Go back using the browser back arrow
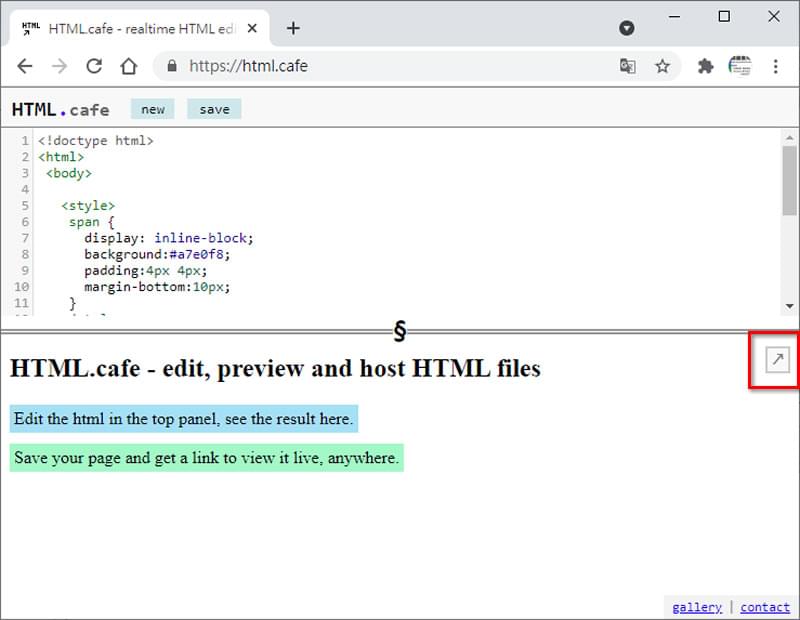800x620 pixels. 24,66
